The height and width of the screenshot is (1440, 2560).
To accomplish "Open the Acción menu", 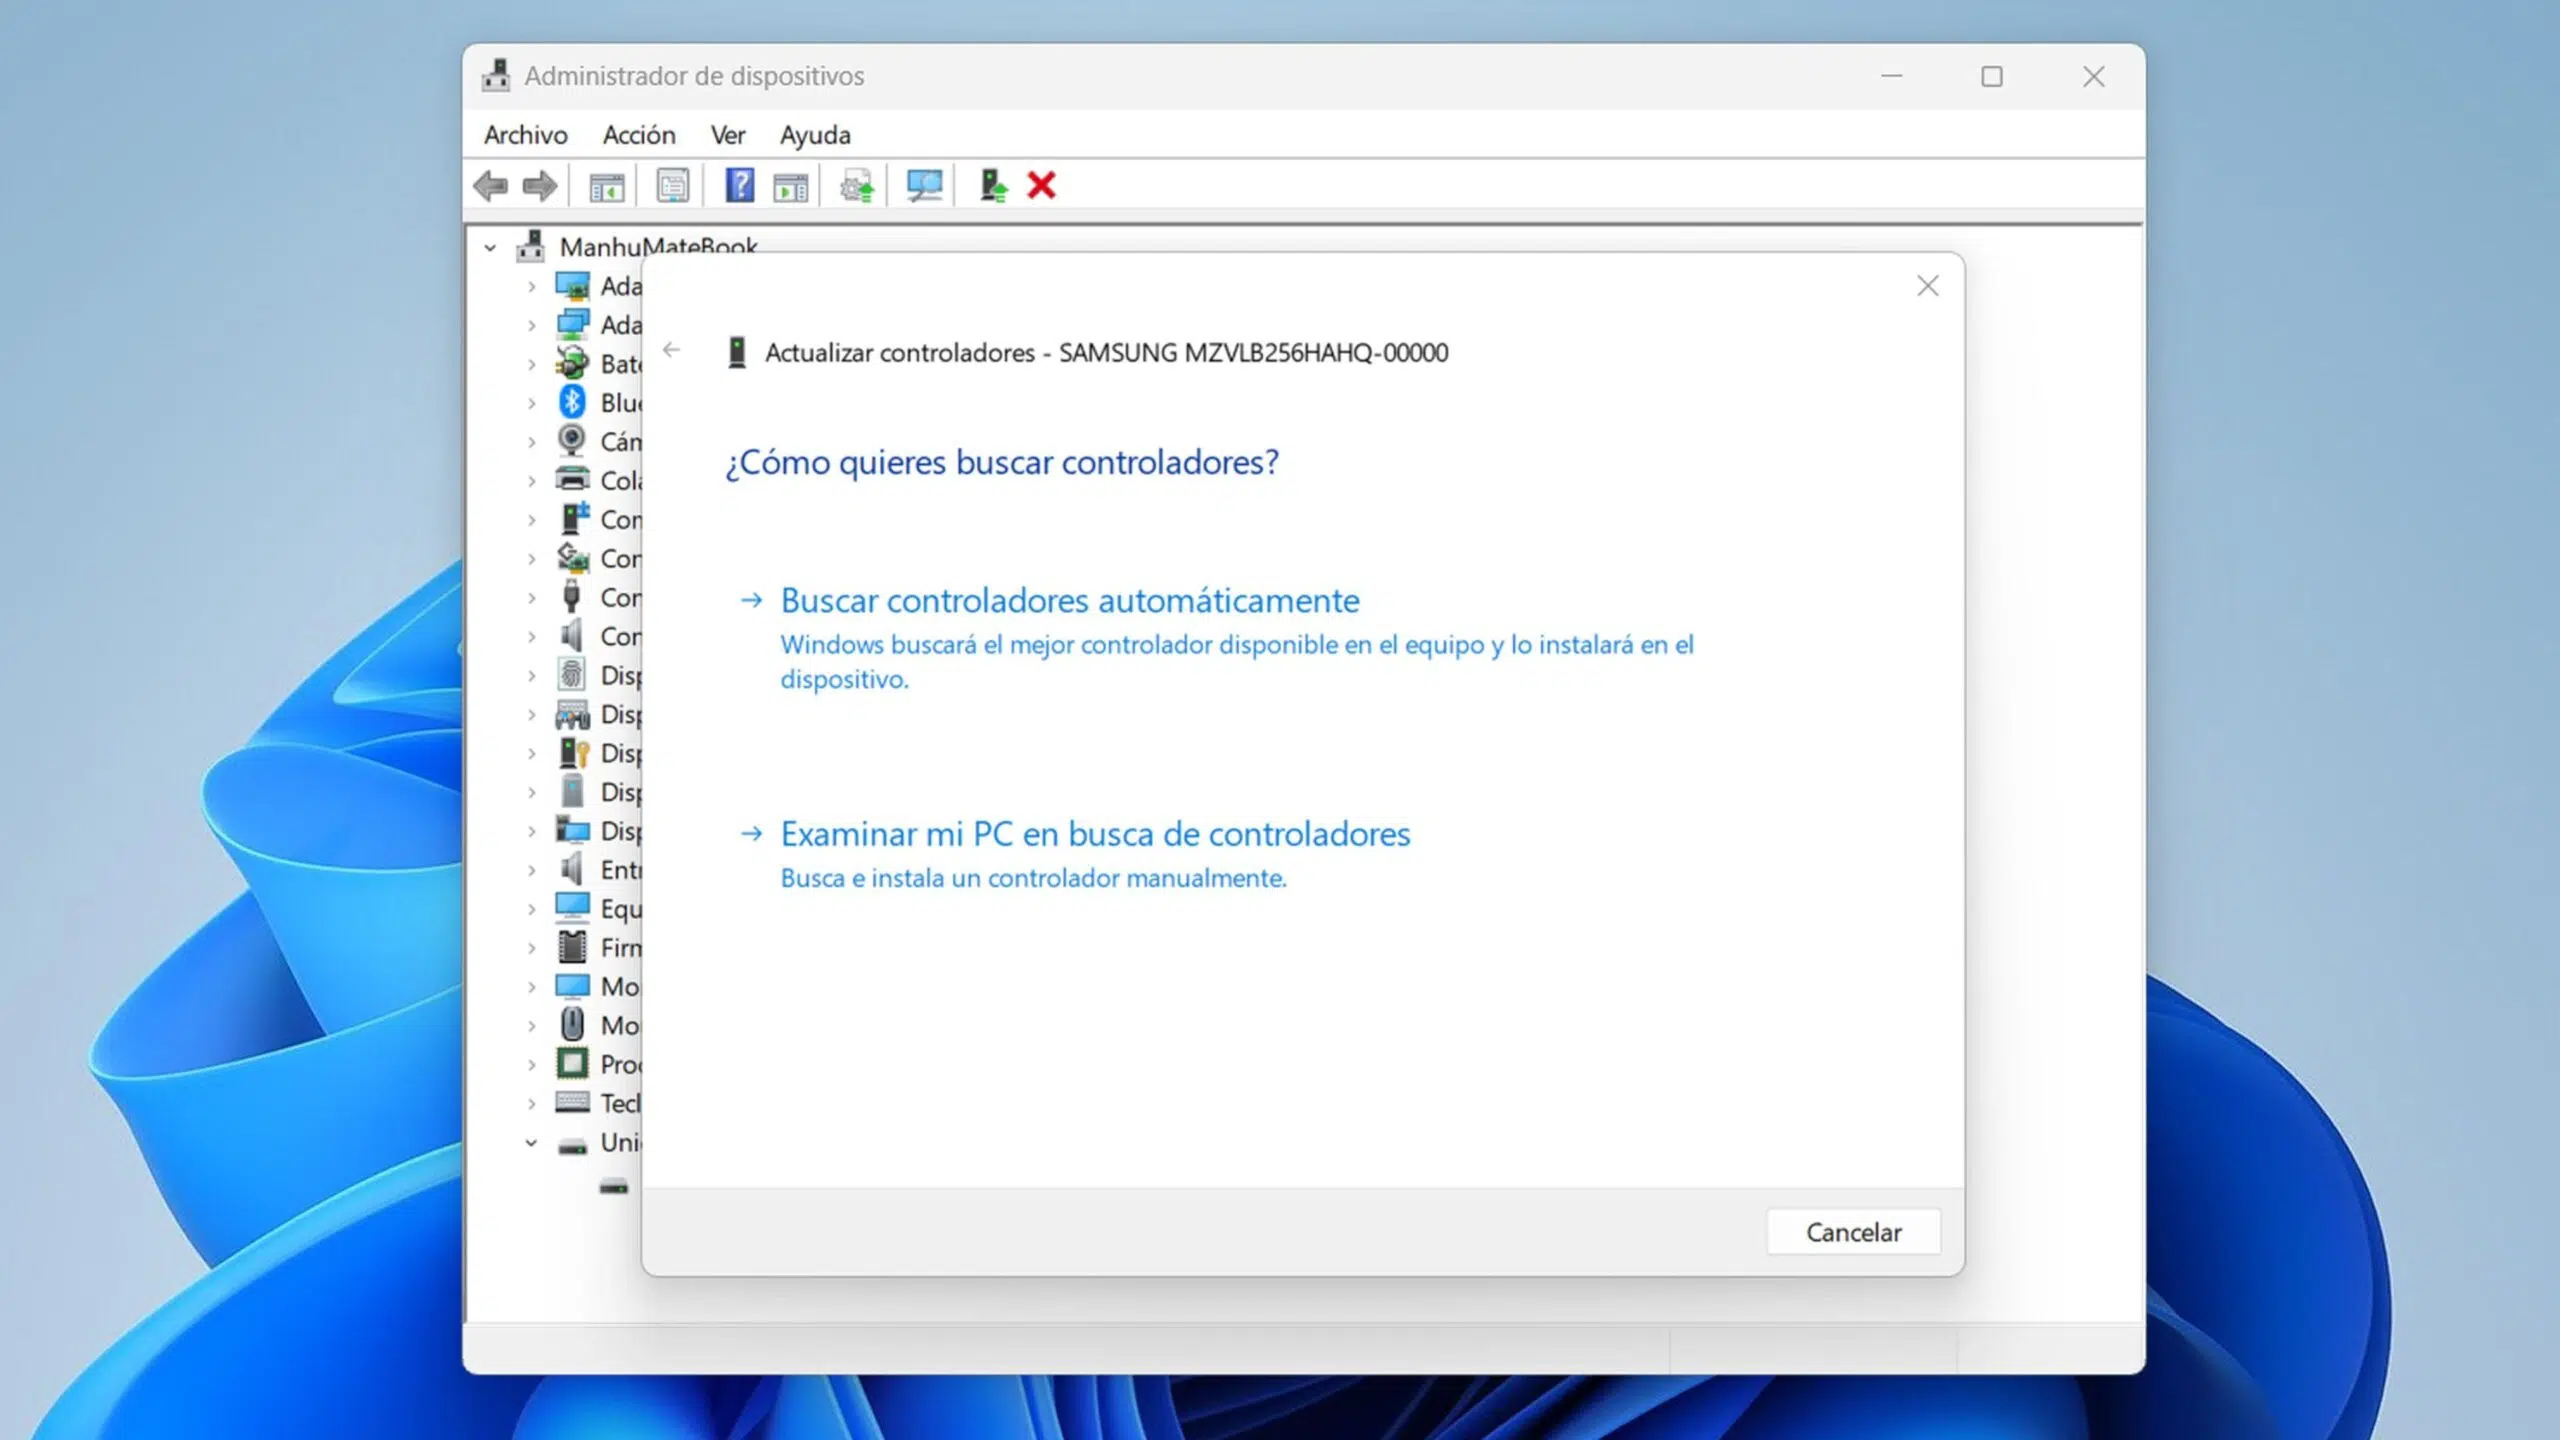I will click(639, 135).
